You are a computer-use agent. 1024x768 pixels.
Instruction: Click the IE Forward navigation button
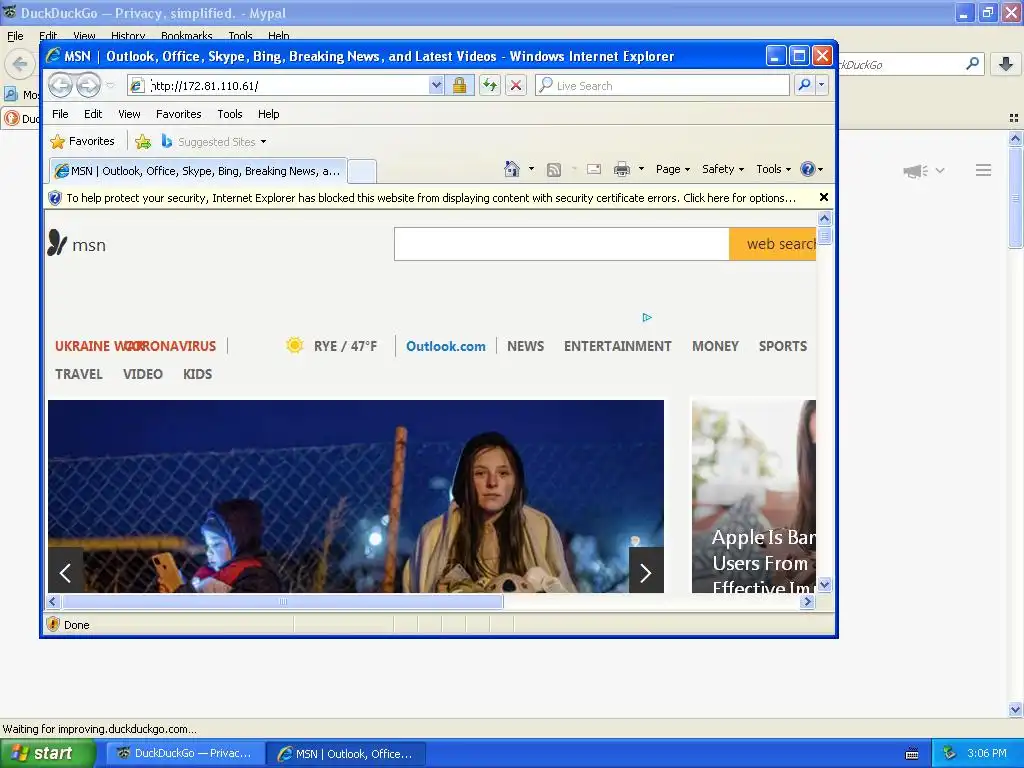pos(88,86)
